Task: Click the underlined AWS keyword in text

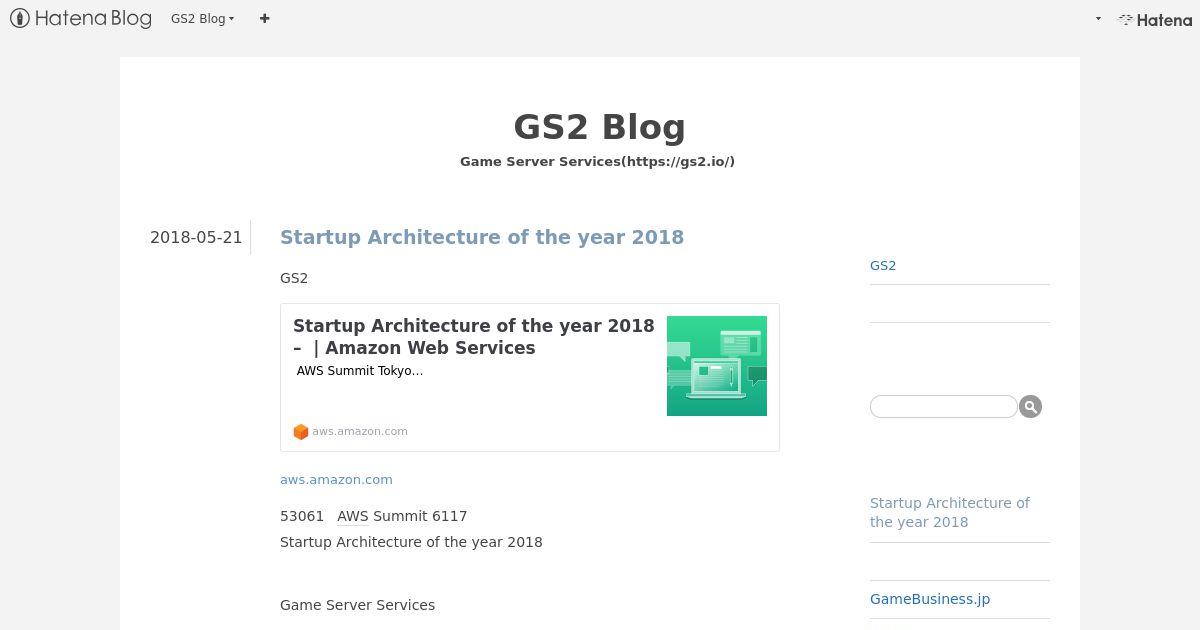Action: 353,516
